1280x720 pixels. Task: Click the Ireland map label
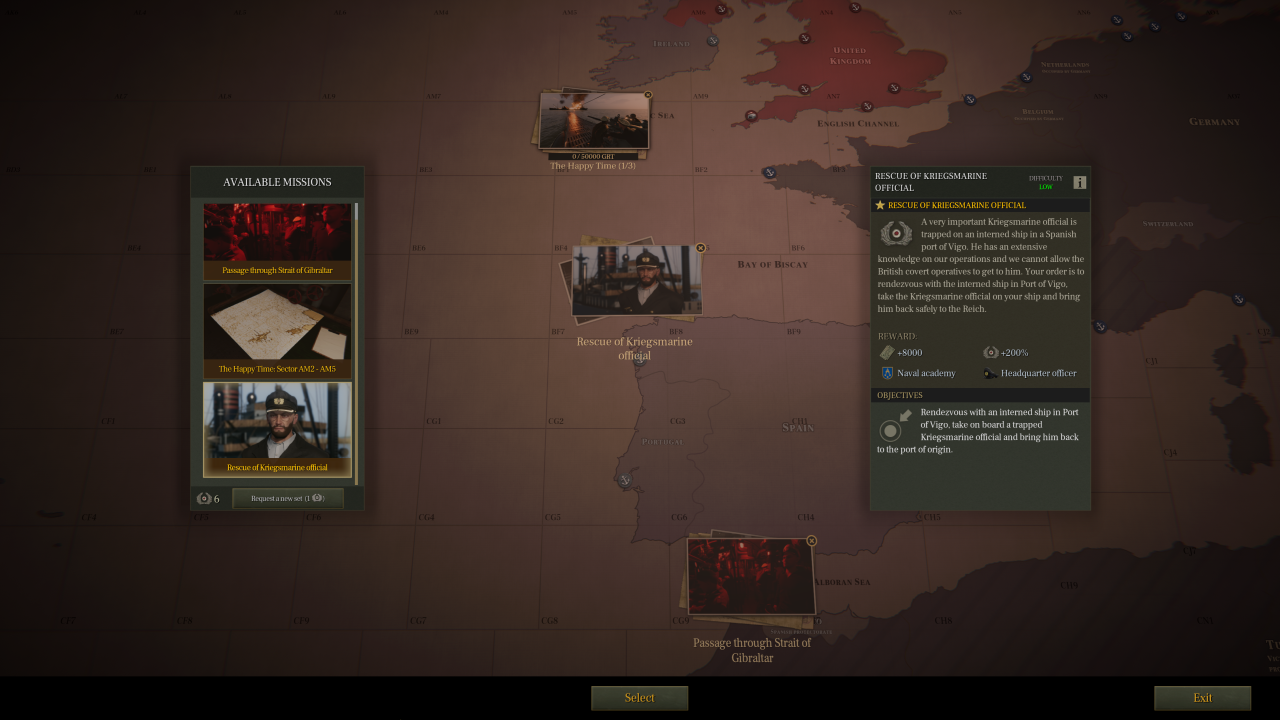pyautogui.click(x=671, y=44)
